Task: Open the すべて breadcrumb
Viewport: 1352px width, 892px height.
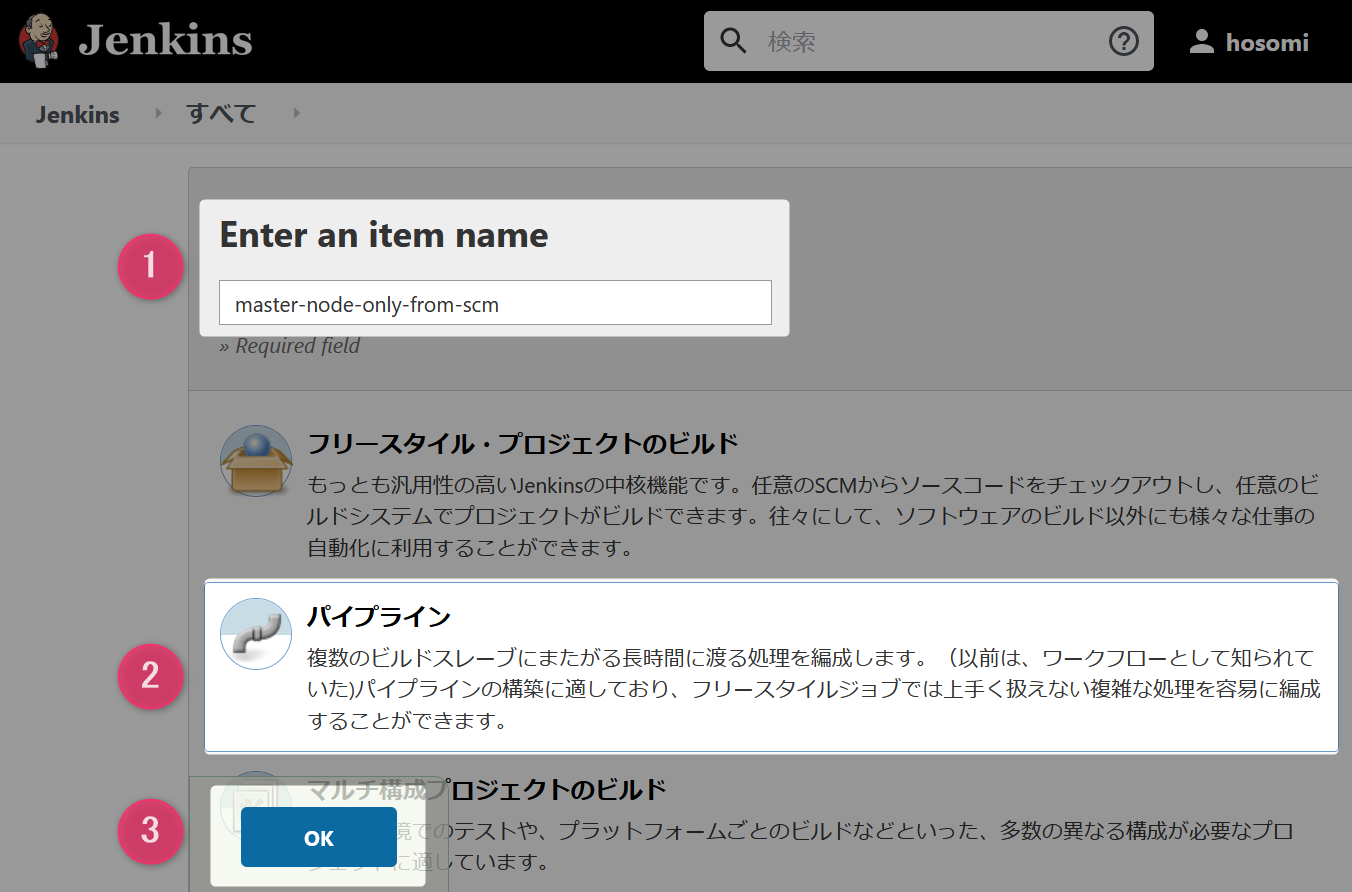Action: (x=221, y=113)
